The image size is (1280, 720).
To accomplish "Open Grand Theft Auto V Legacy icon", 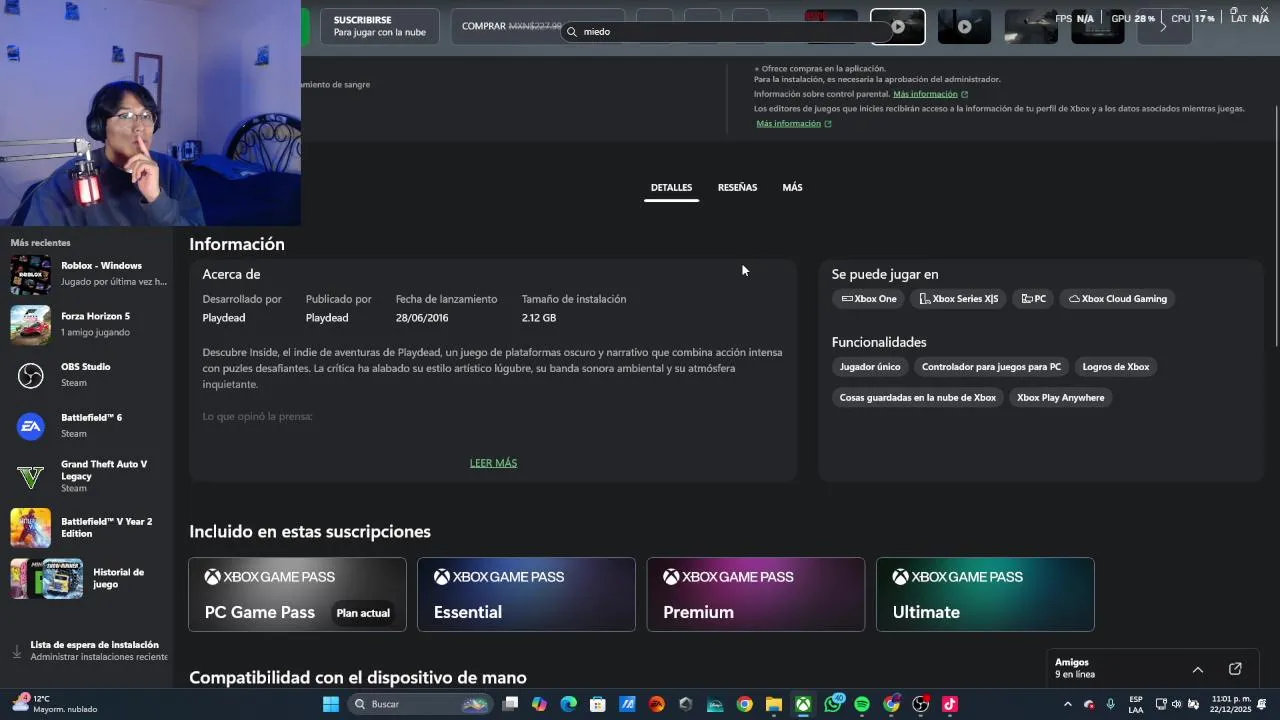I will coord(30,477).
